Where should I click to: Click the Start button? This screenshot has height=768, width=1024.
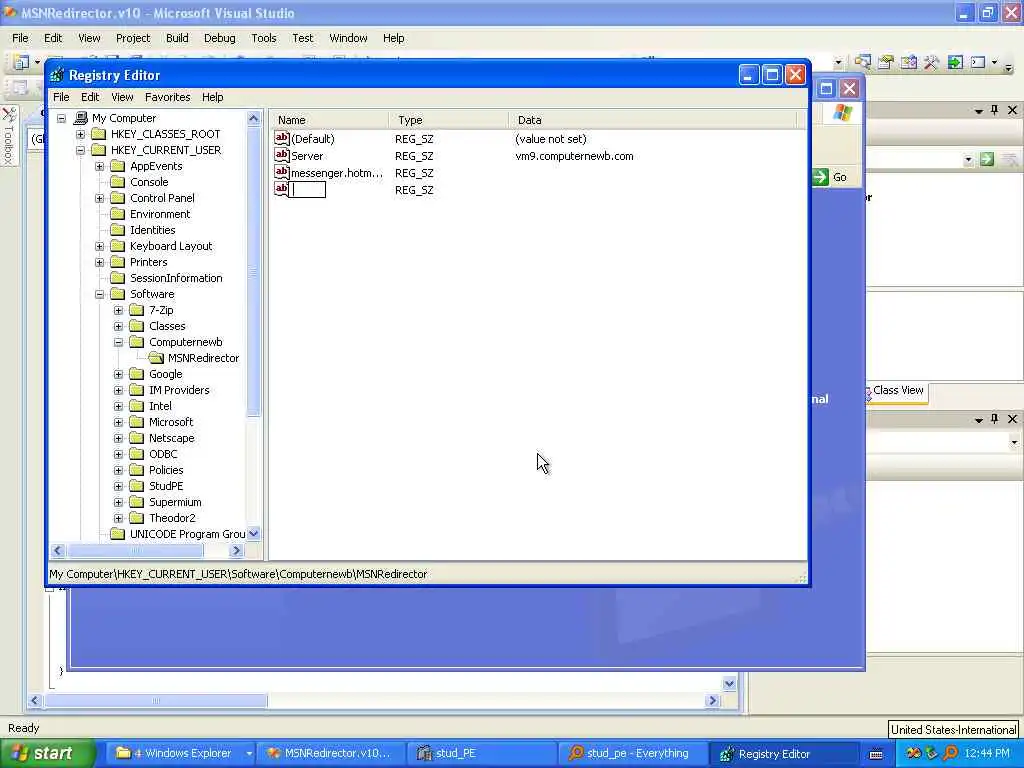pos(47,754)
